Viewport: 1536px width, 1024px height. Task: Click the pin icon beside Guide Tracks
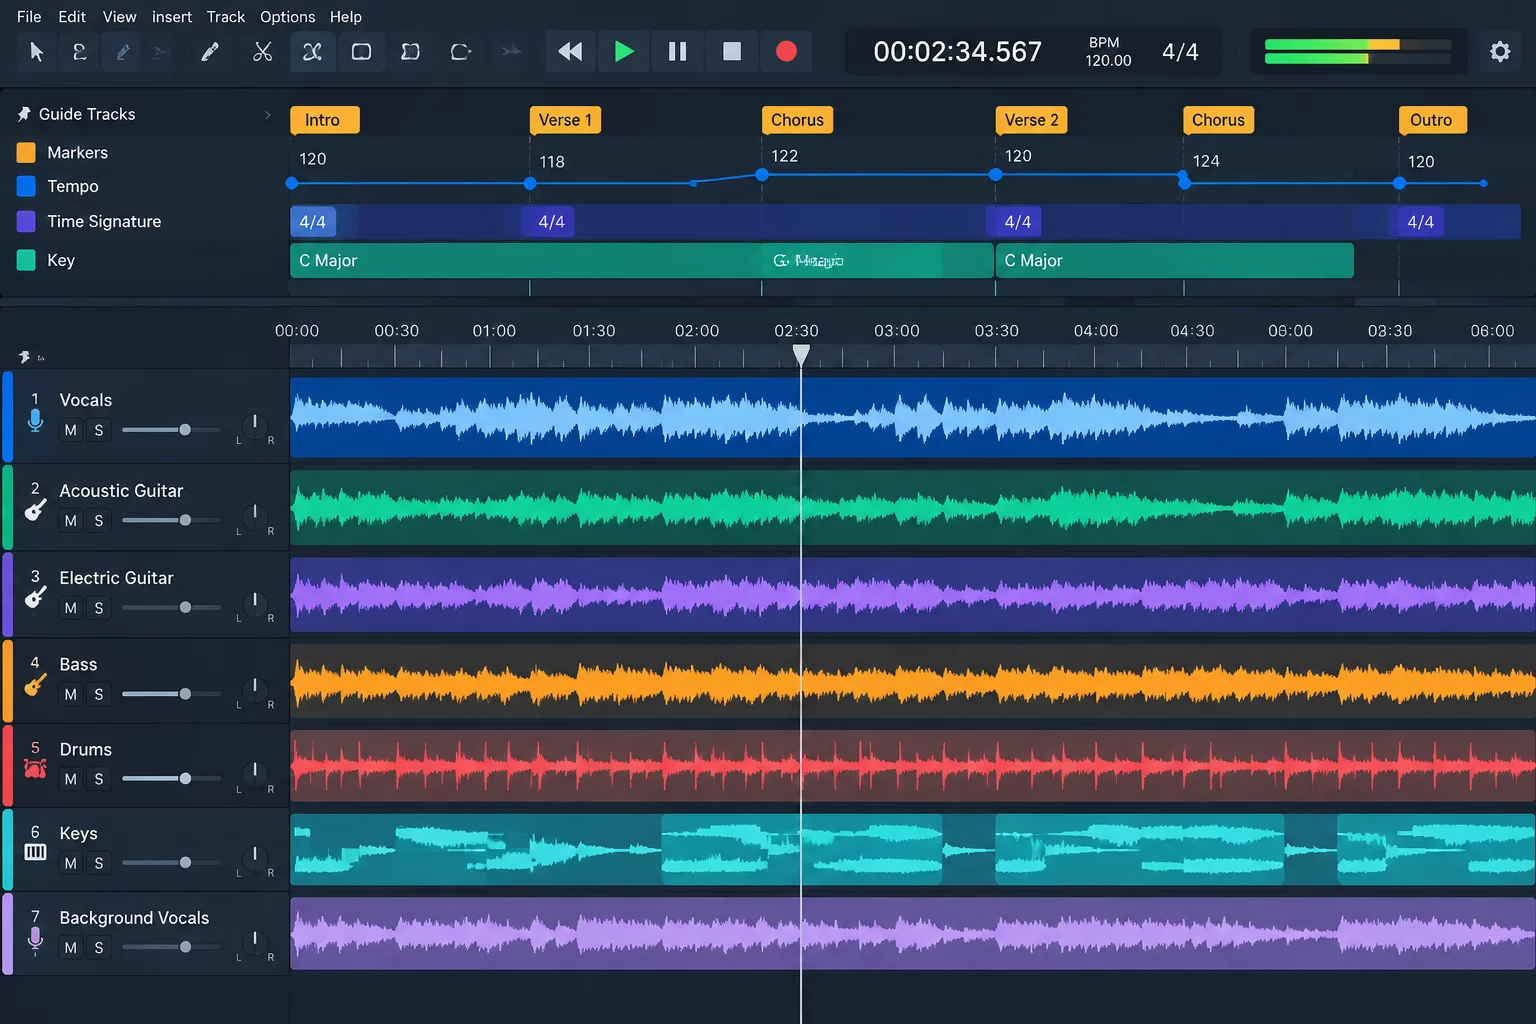[x=24, y=114]
